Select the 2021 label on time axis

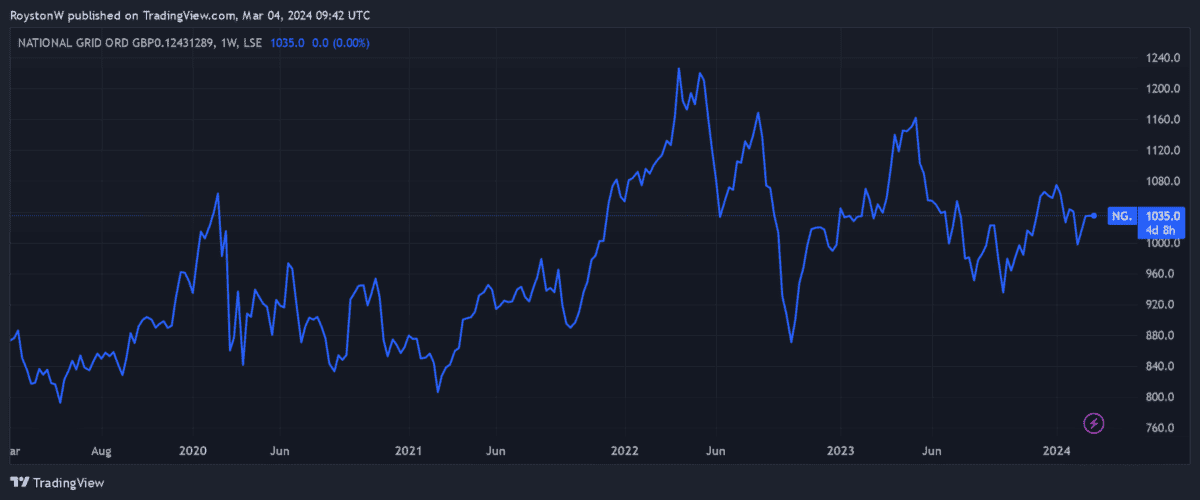(408, 452)
